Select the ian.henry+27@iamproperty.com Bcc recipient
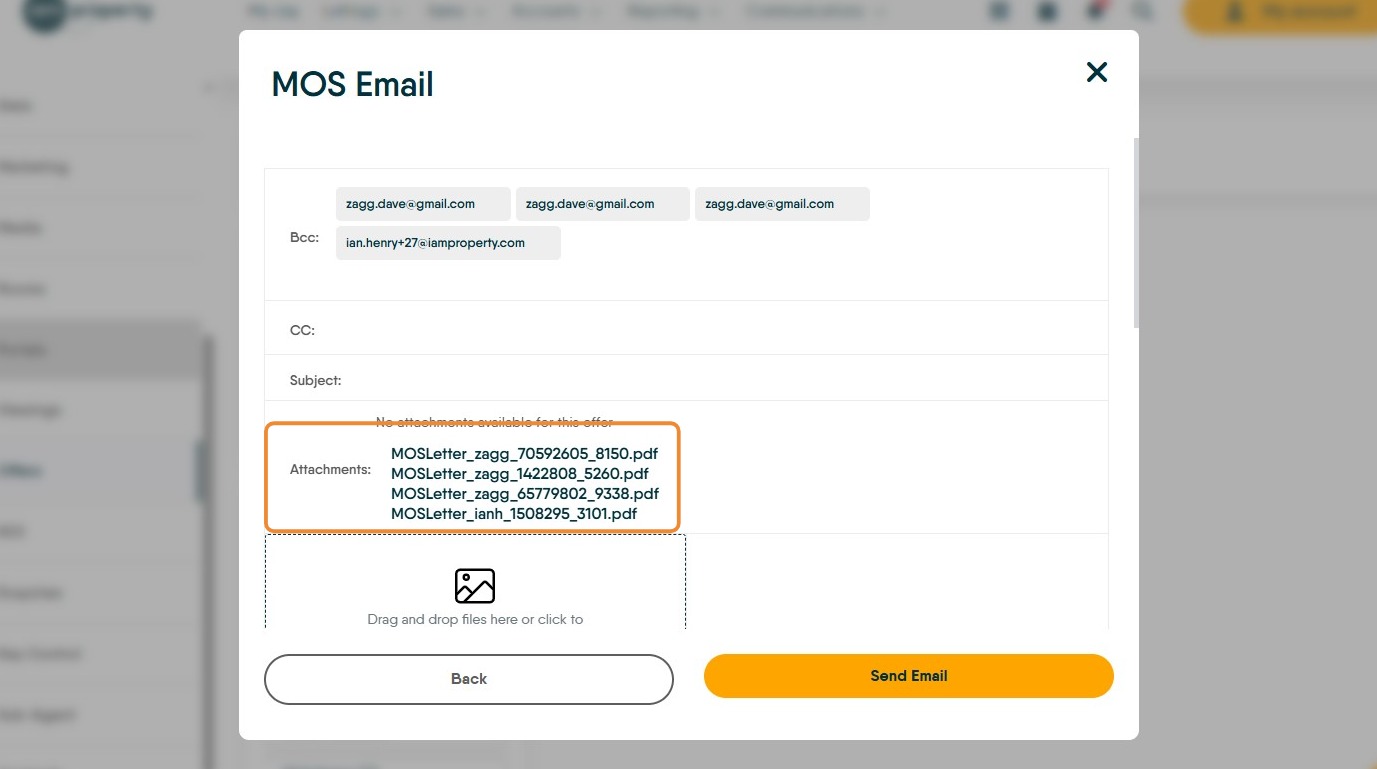This screenshot has height=769, width=1377. [447, 243]
